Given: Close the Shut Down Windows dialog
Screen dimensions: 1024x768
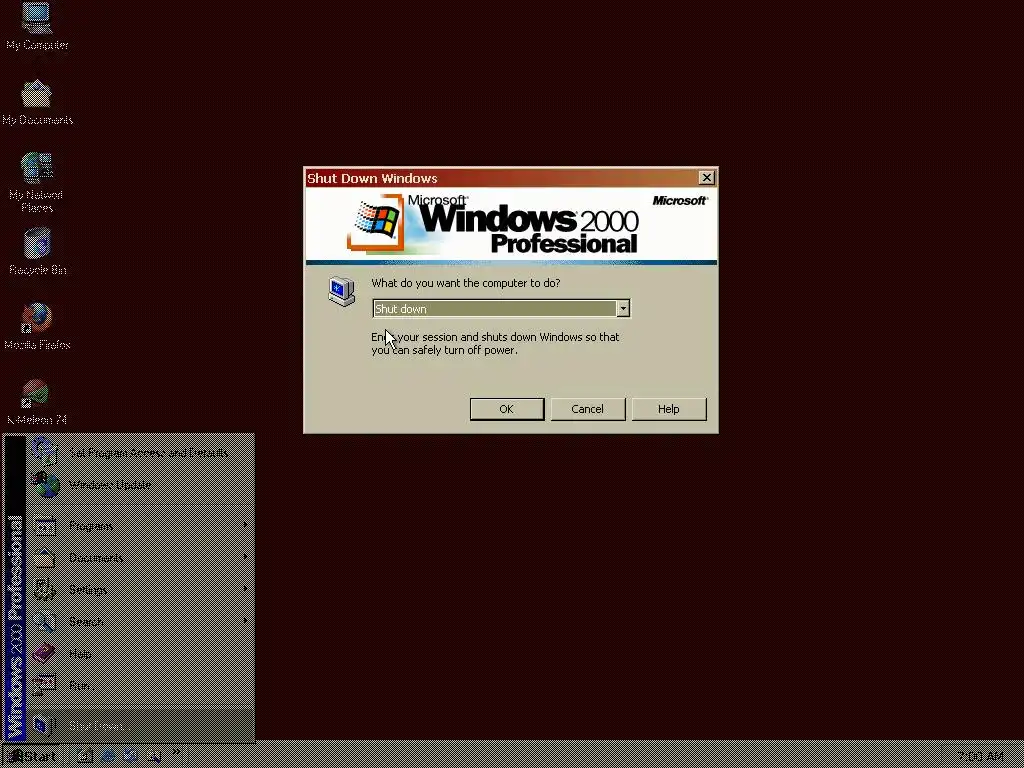Looking at the screenshot, I should (x=707, y=178).
